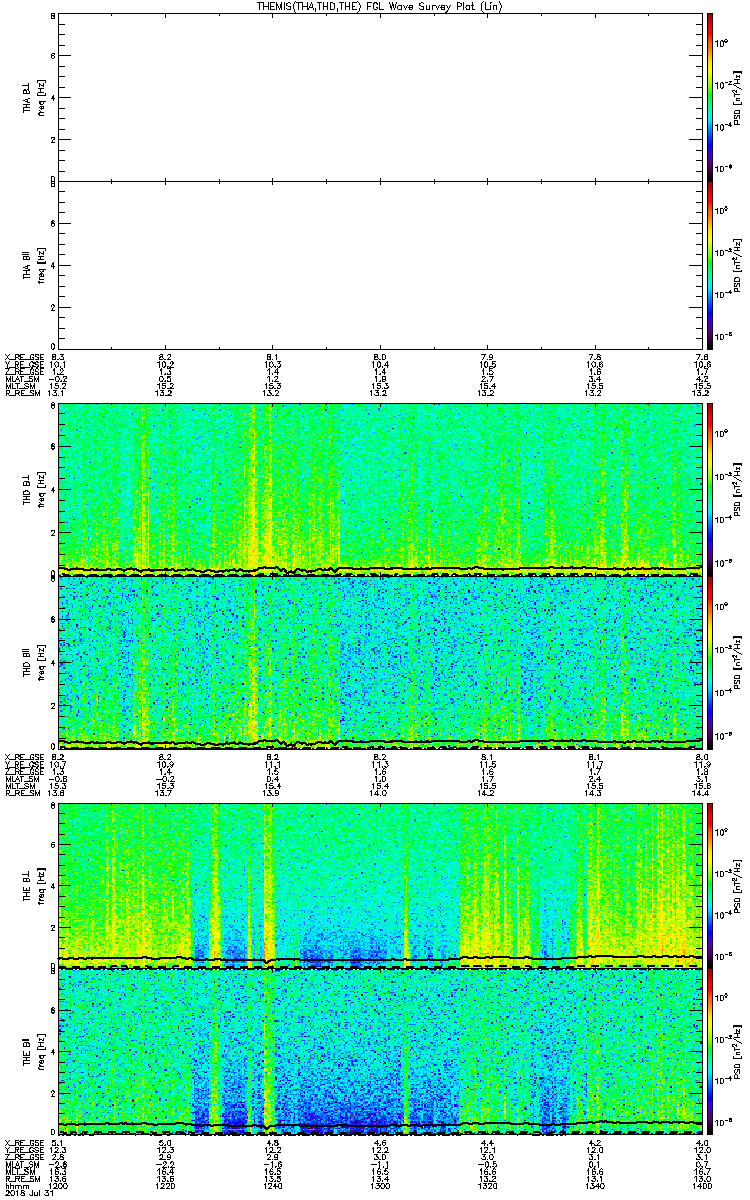Image resolution: width=750 pixels, height=1200 pixels.
Task: Click the 'PSD [nT²/Hz]' label of the THA B⊥ color bar
Action: click(x=738, y=97)
